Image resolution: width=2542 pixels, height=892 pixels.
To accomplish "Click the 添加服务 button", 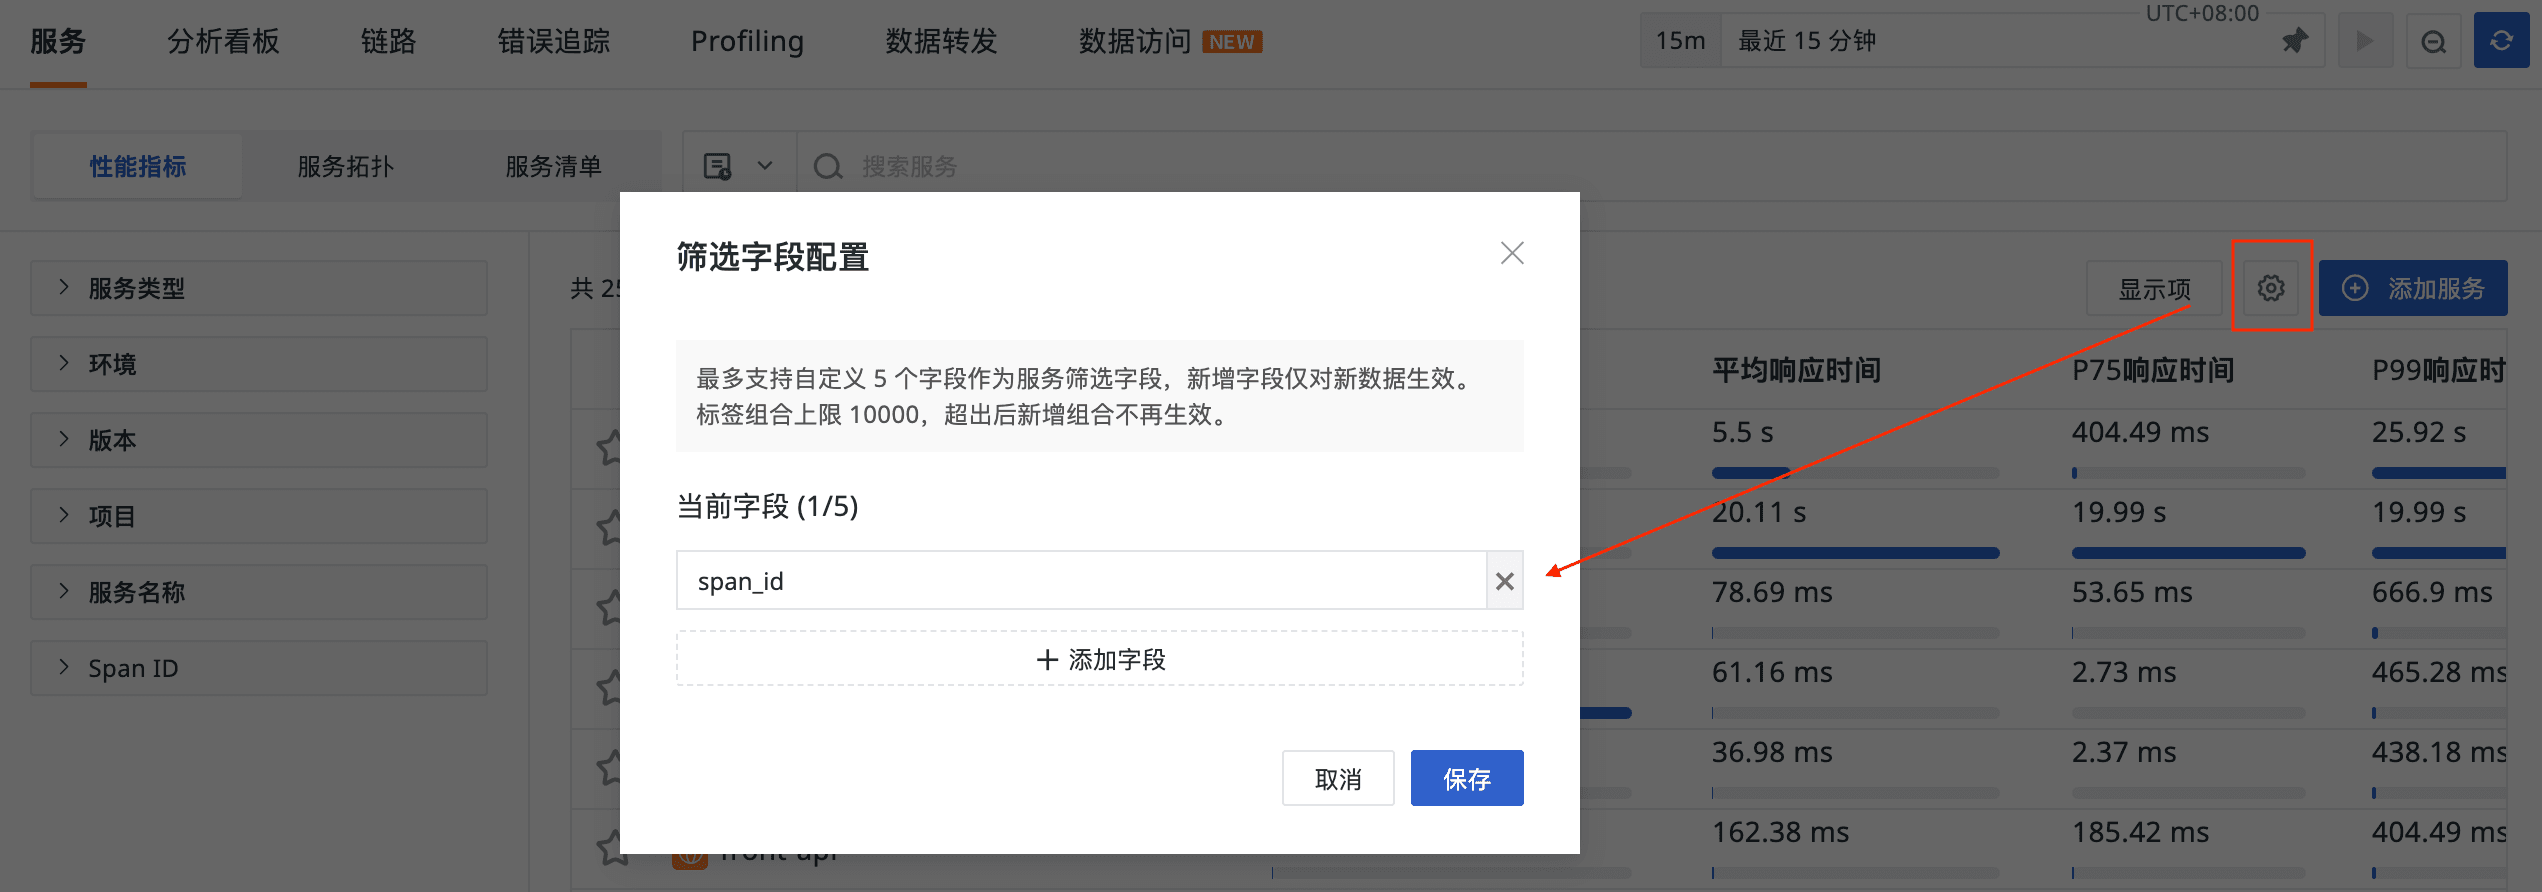I will [x=2412, y=288].
